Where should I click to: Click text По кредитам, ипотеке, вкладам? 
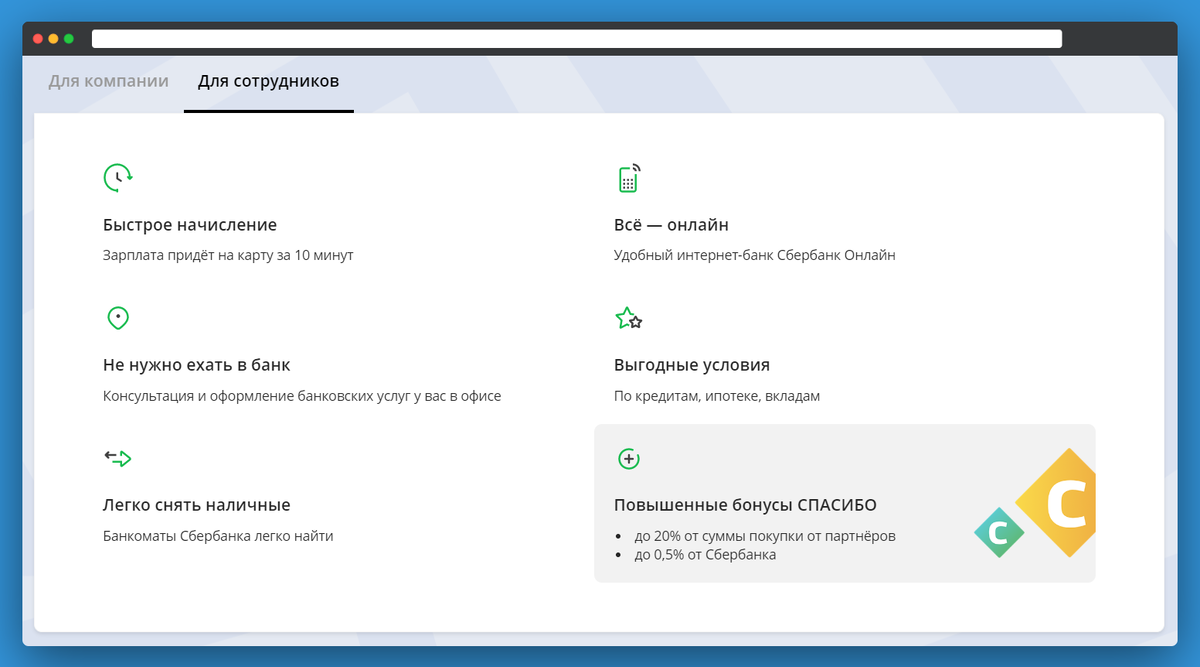click(717, 396)
